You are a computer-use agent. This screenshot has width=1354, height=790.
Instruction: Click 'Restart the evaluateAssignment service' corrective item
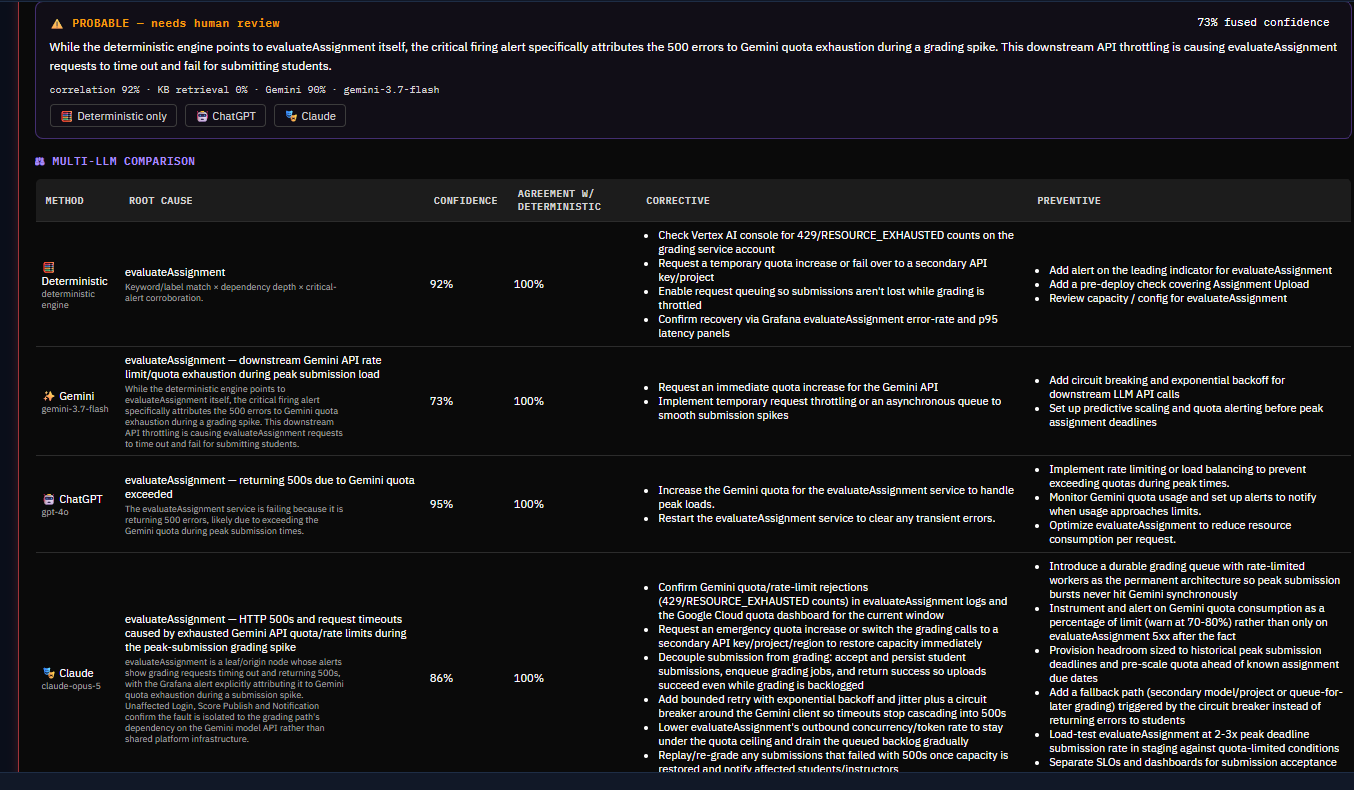(x=827, y=518)
